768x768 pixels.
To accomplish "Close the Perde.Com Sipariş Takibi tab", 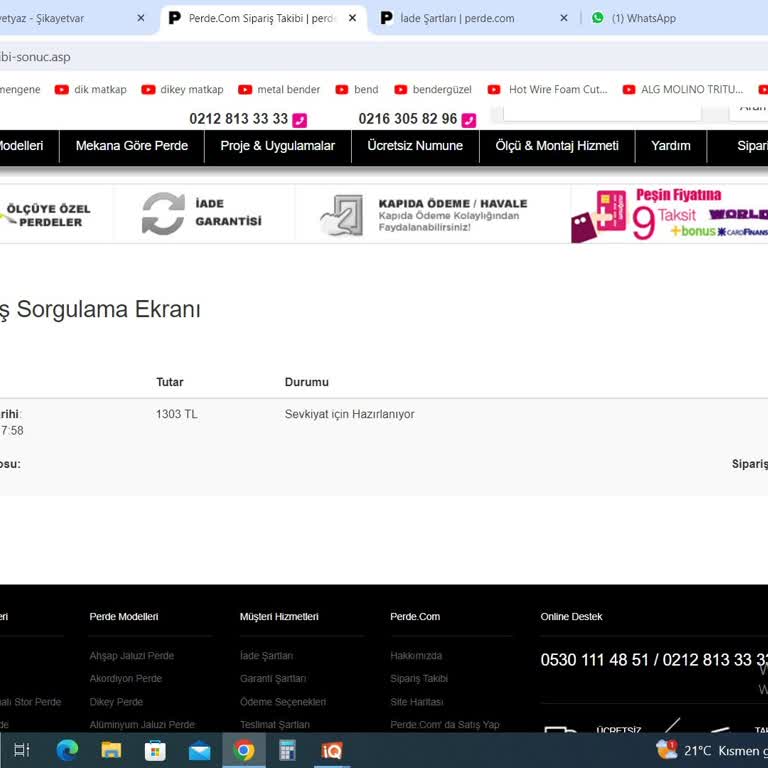I will point(352,18).
